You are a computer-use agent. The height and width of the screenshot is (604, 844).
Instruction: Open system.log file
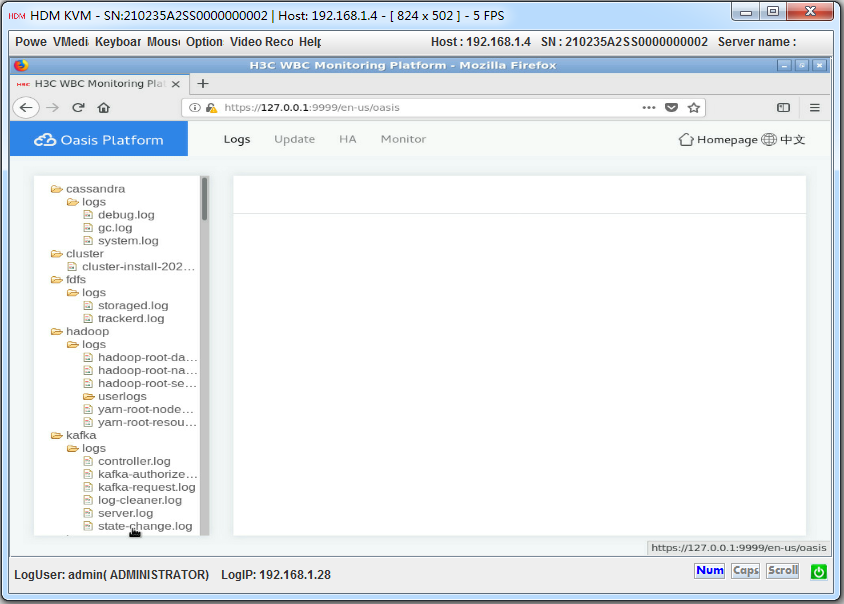click(x=128, y=241)
